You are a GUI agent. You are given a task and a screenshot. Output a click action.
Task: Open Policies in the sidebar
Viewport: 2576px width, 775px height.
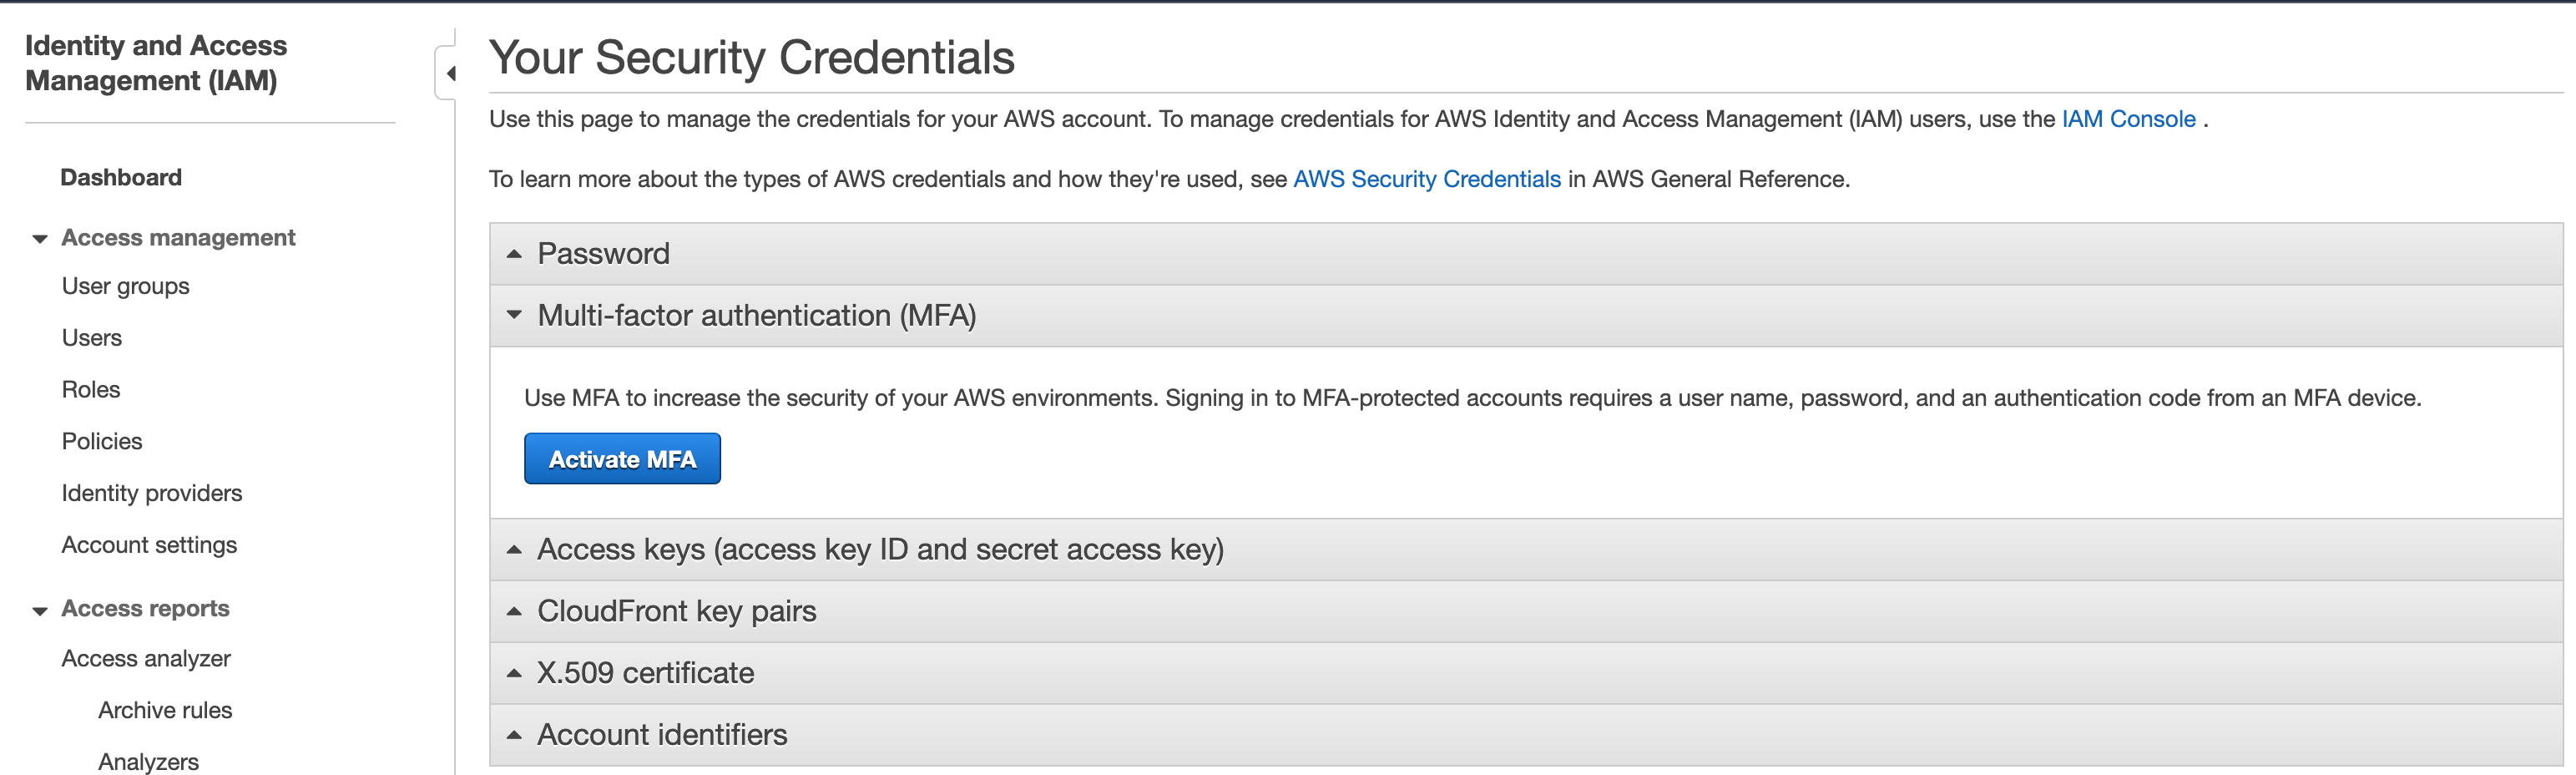click(102, 442)
